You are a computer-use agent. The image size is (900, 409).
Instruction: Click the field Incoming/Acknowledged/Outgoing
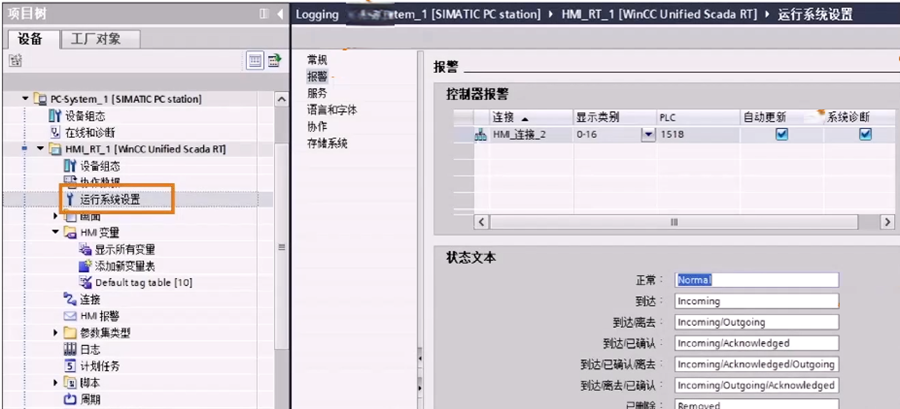[757, 364]
